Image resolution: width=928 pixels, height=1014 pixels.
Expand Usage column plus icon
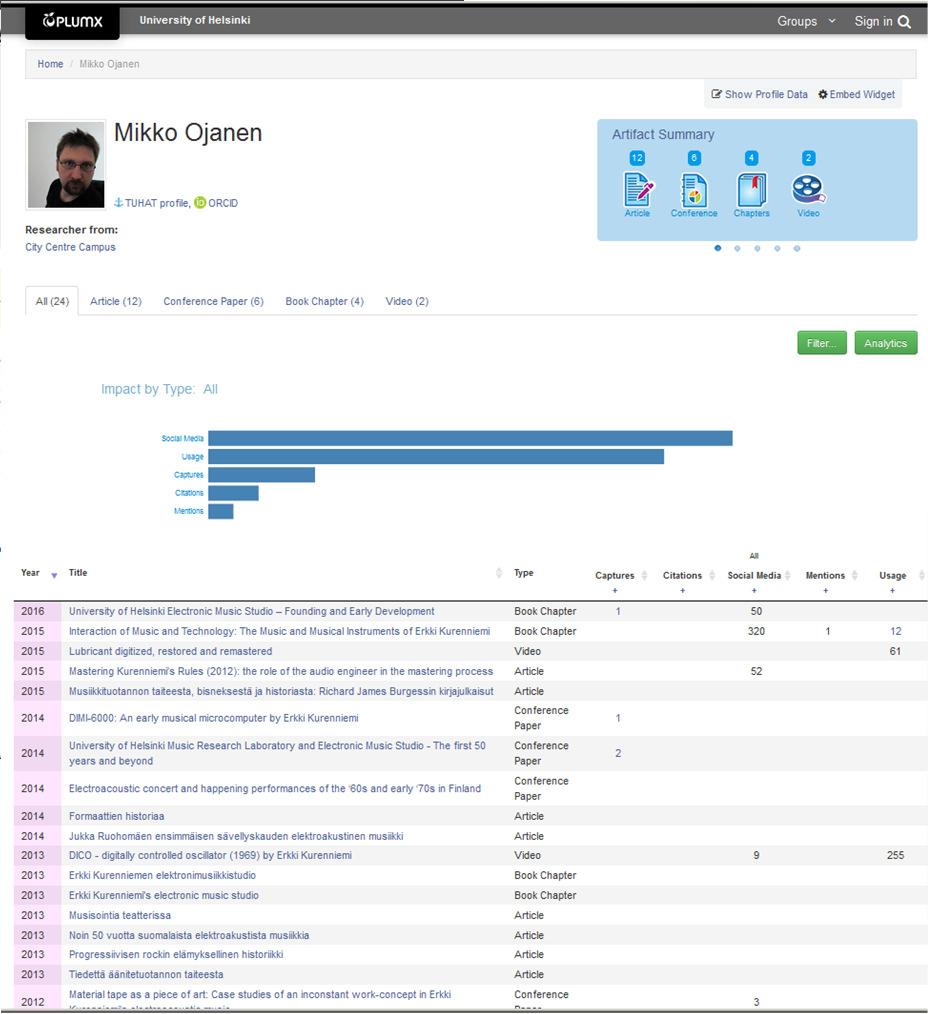coord(892,590)
